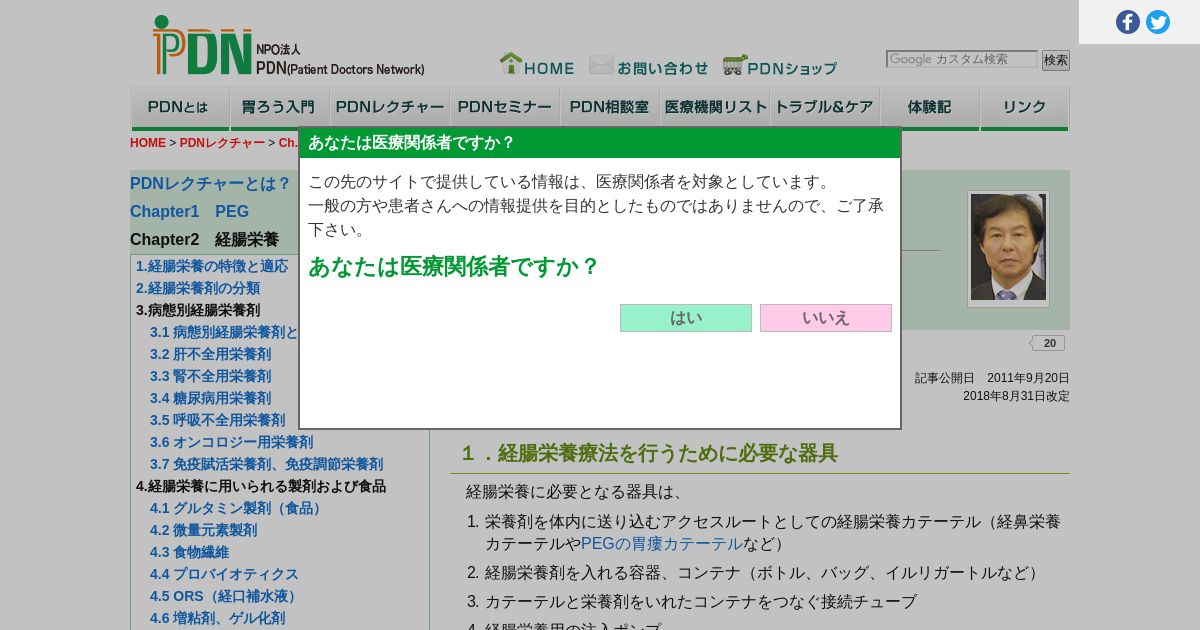Select Chapter2 経腸栄養 in sidebar
1200x630 pixels.
[x=204, y=239]
